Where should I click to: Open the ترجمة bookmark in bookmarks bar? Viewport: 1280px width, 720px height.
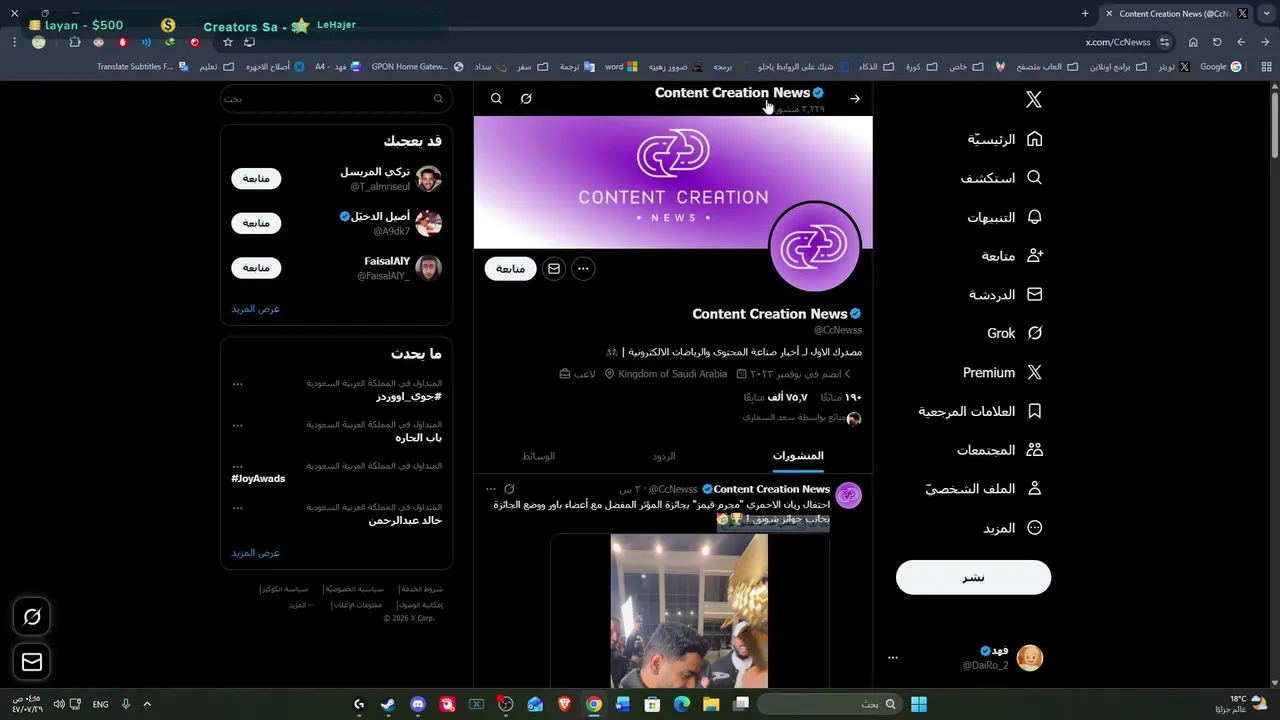point(577,67)
